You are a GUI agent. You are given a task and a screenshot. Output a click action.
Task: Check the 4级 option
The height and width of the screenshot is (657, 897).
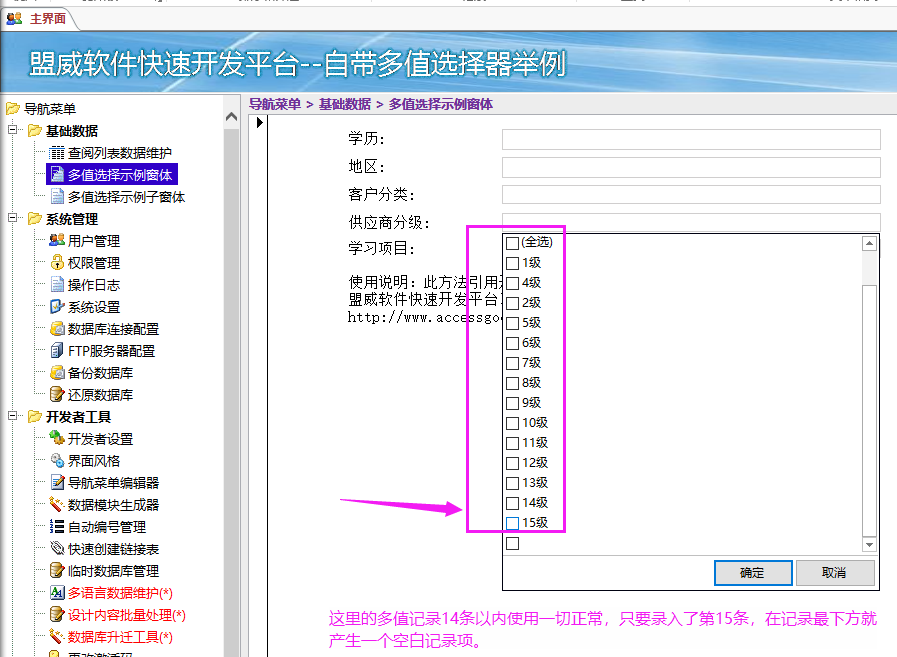pos(513,283)
